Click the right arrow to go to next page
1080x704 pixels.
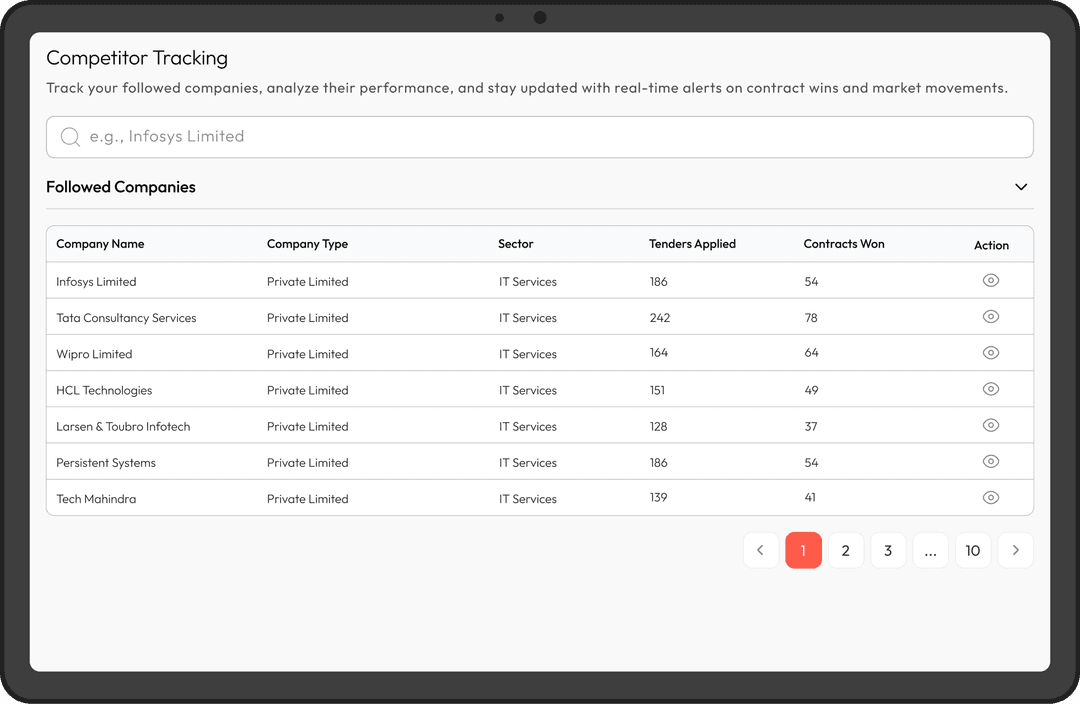(x=1015, y=550)
